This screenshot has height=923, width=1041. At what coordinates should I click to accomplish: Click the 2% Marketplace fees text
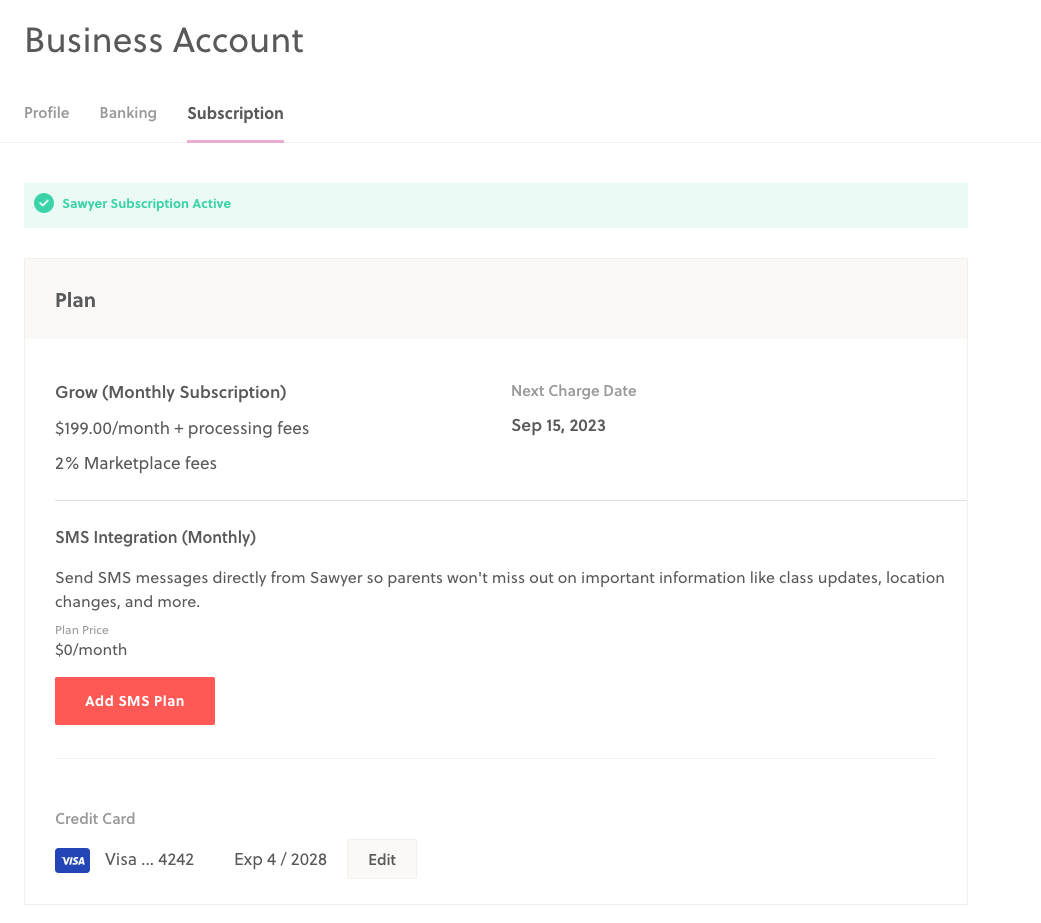[136, 463]
